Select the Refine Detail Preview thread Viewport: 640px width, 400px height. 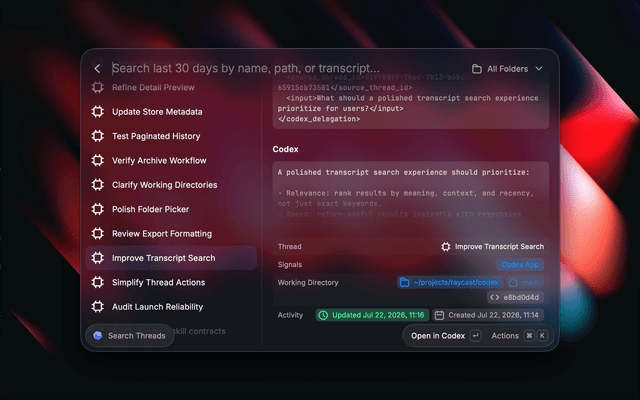(171, 87)
